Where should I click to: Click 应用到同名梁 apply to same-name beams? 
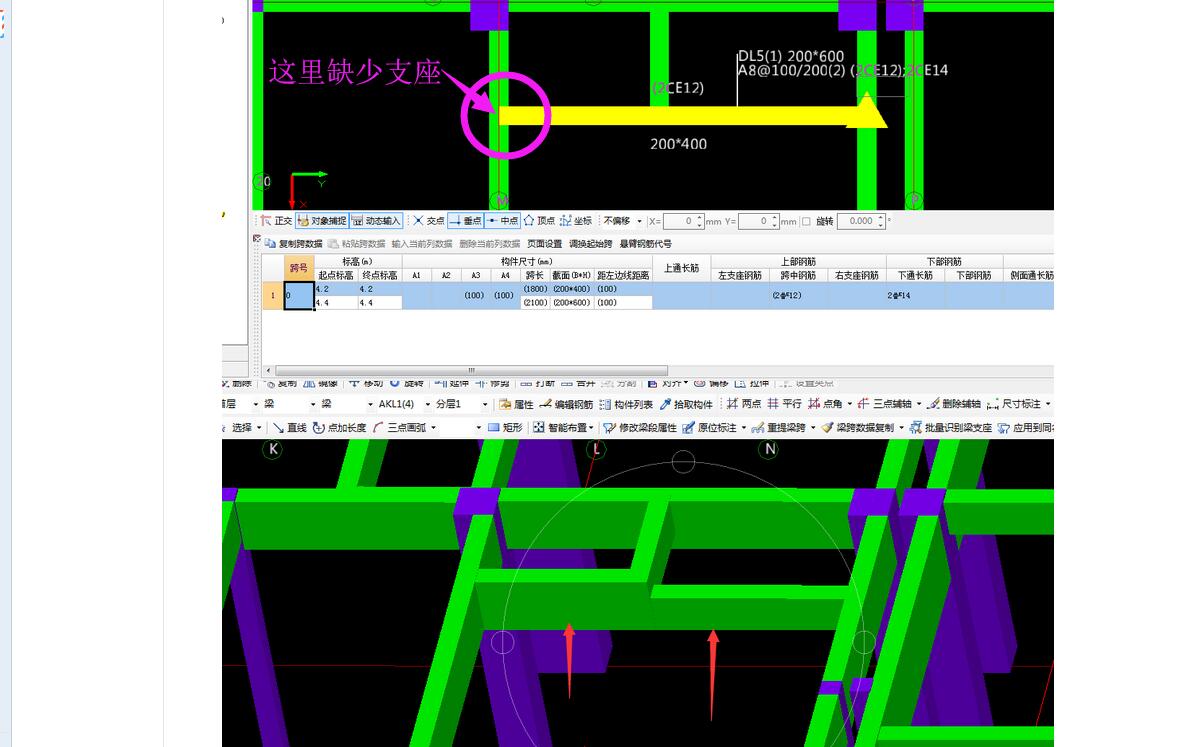(1025, 428)
